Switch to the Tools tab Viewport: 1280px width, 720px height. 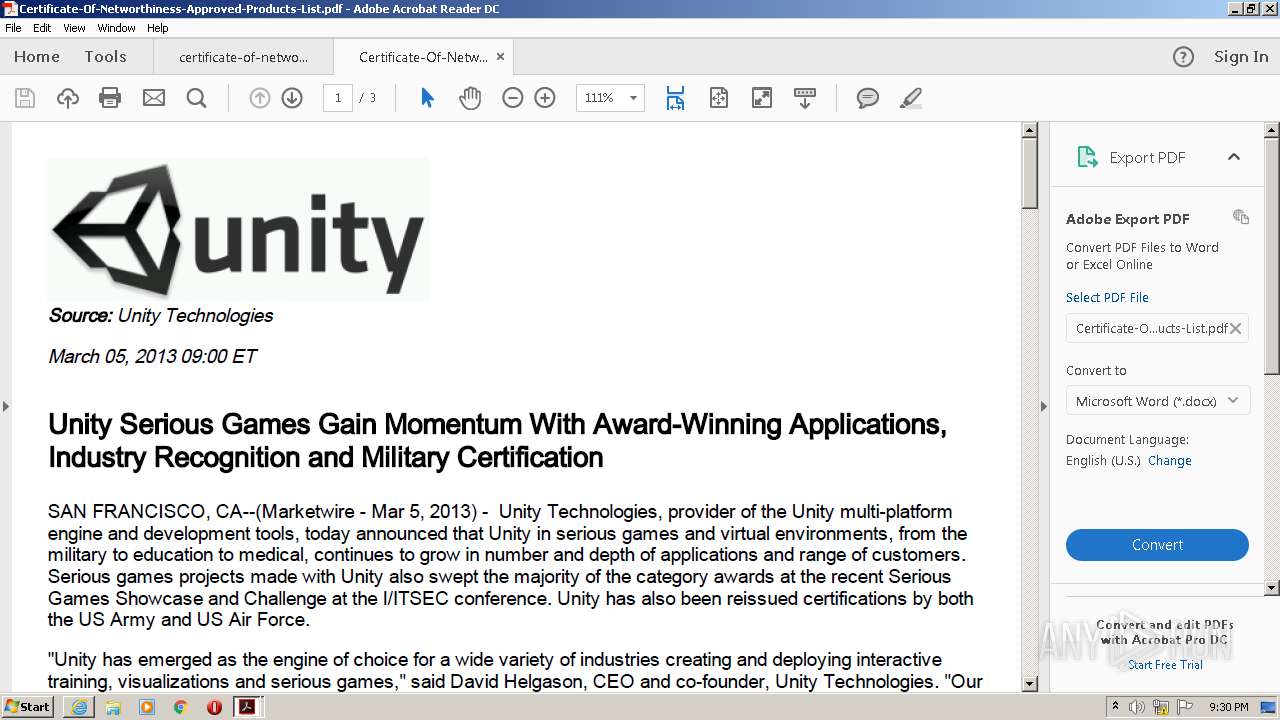coord(105,57)
